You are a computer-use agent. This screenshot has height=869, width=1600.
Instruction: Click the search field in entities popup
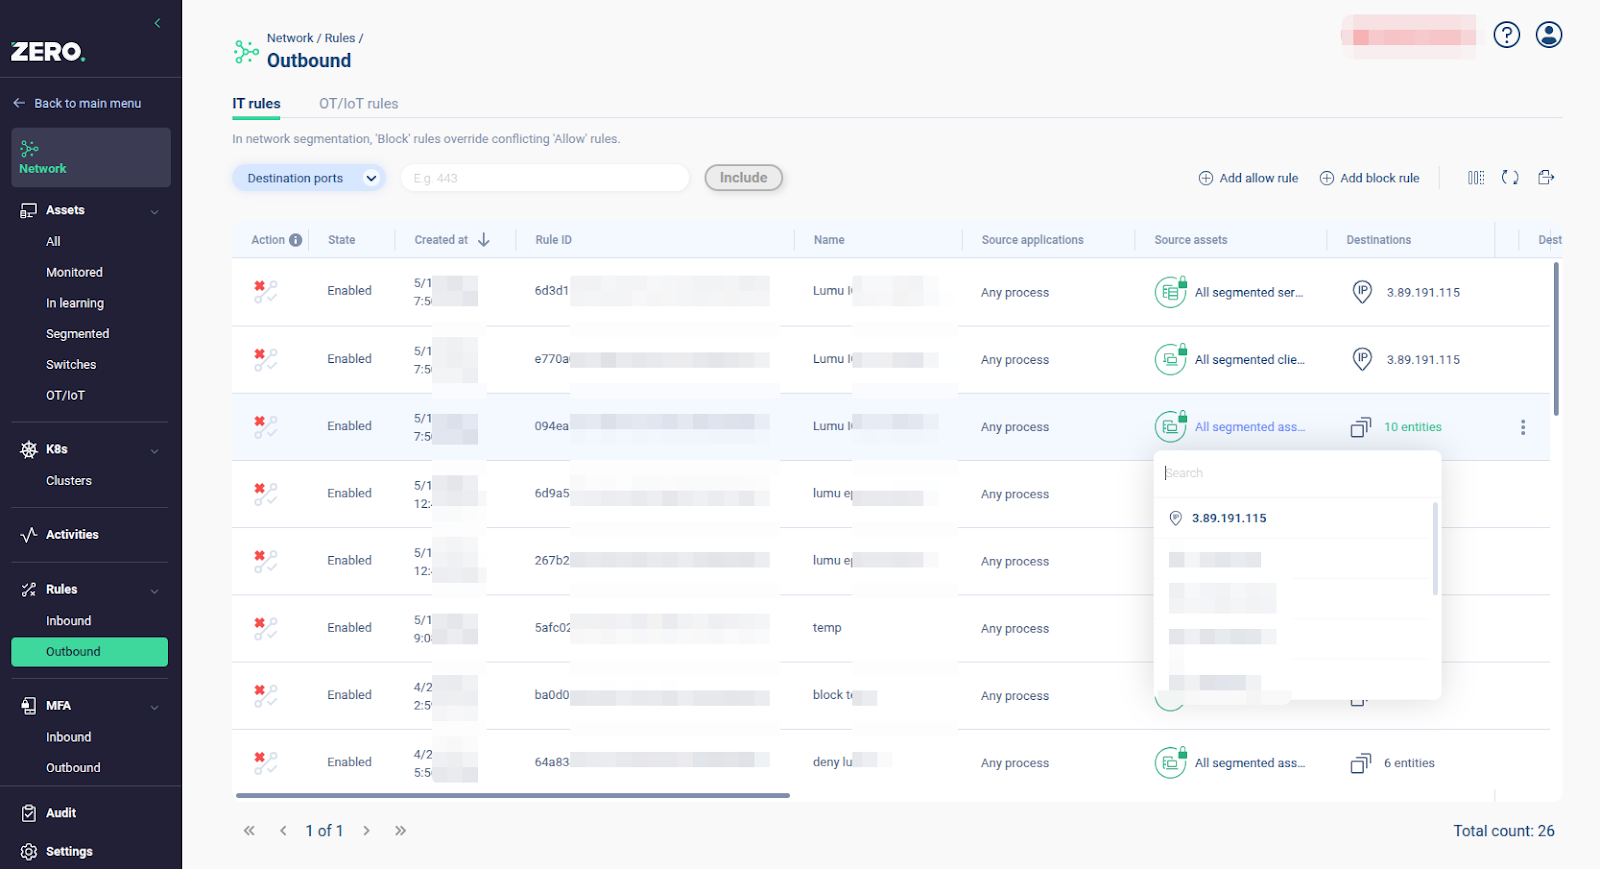click(x=1296, y=473)
